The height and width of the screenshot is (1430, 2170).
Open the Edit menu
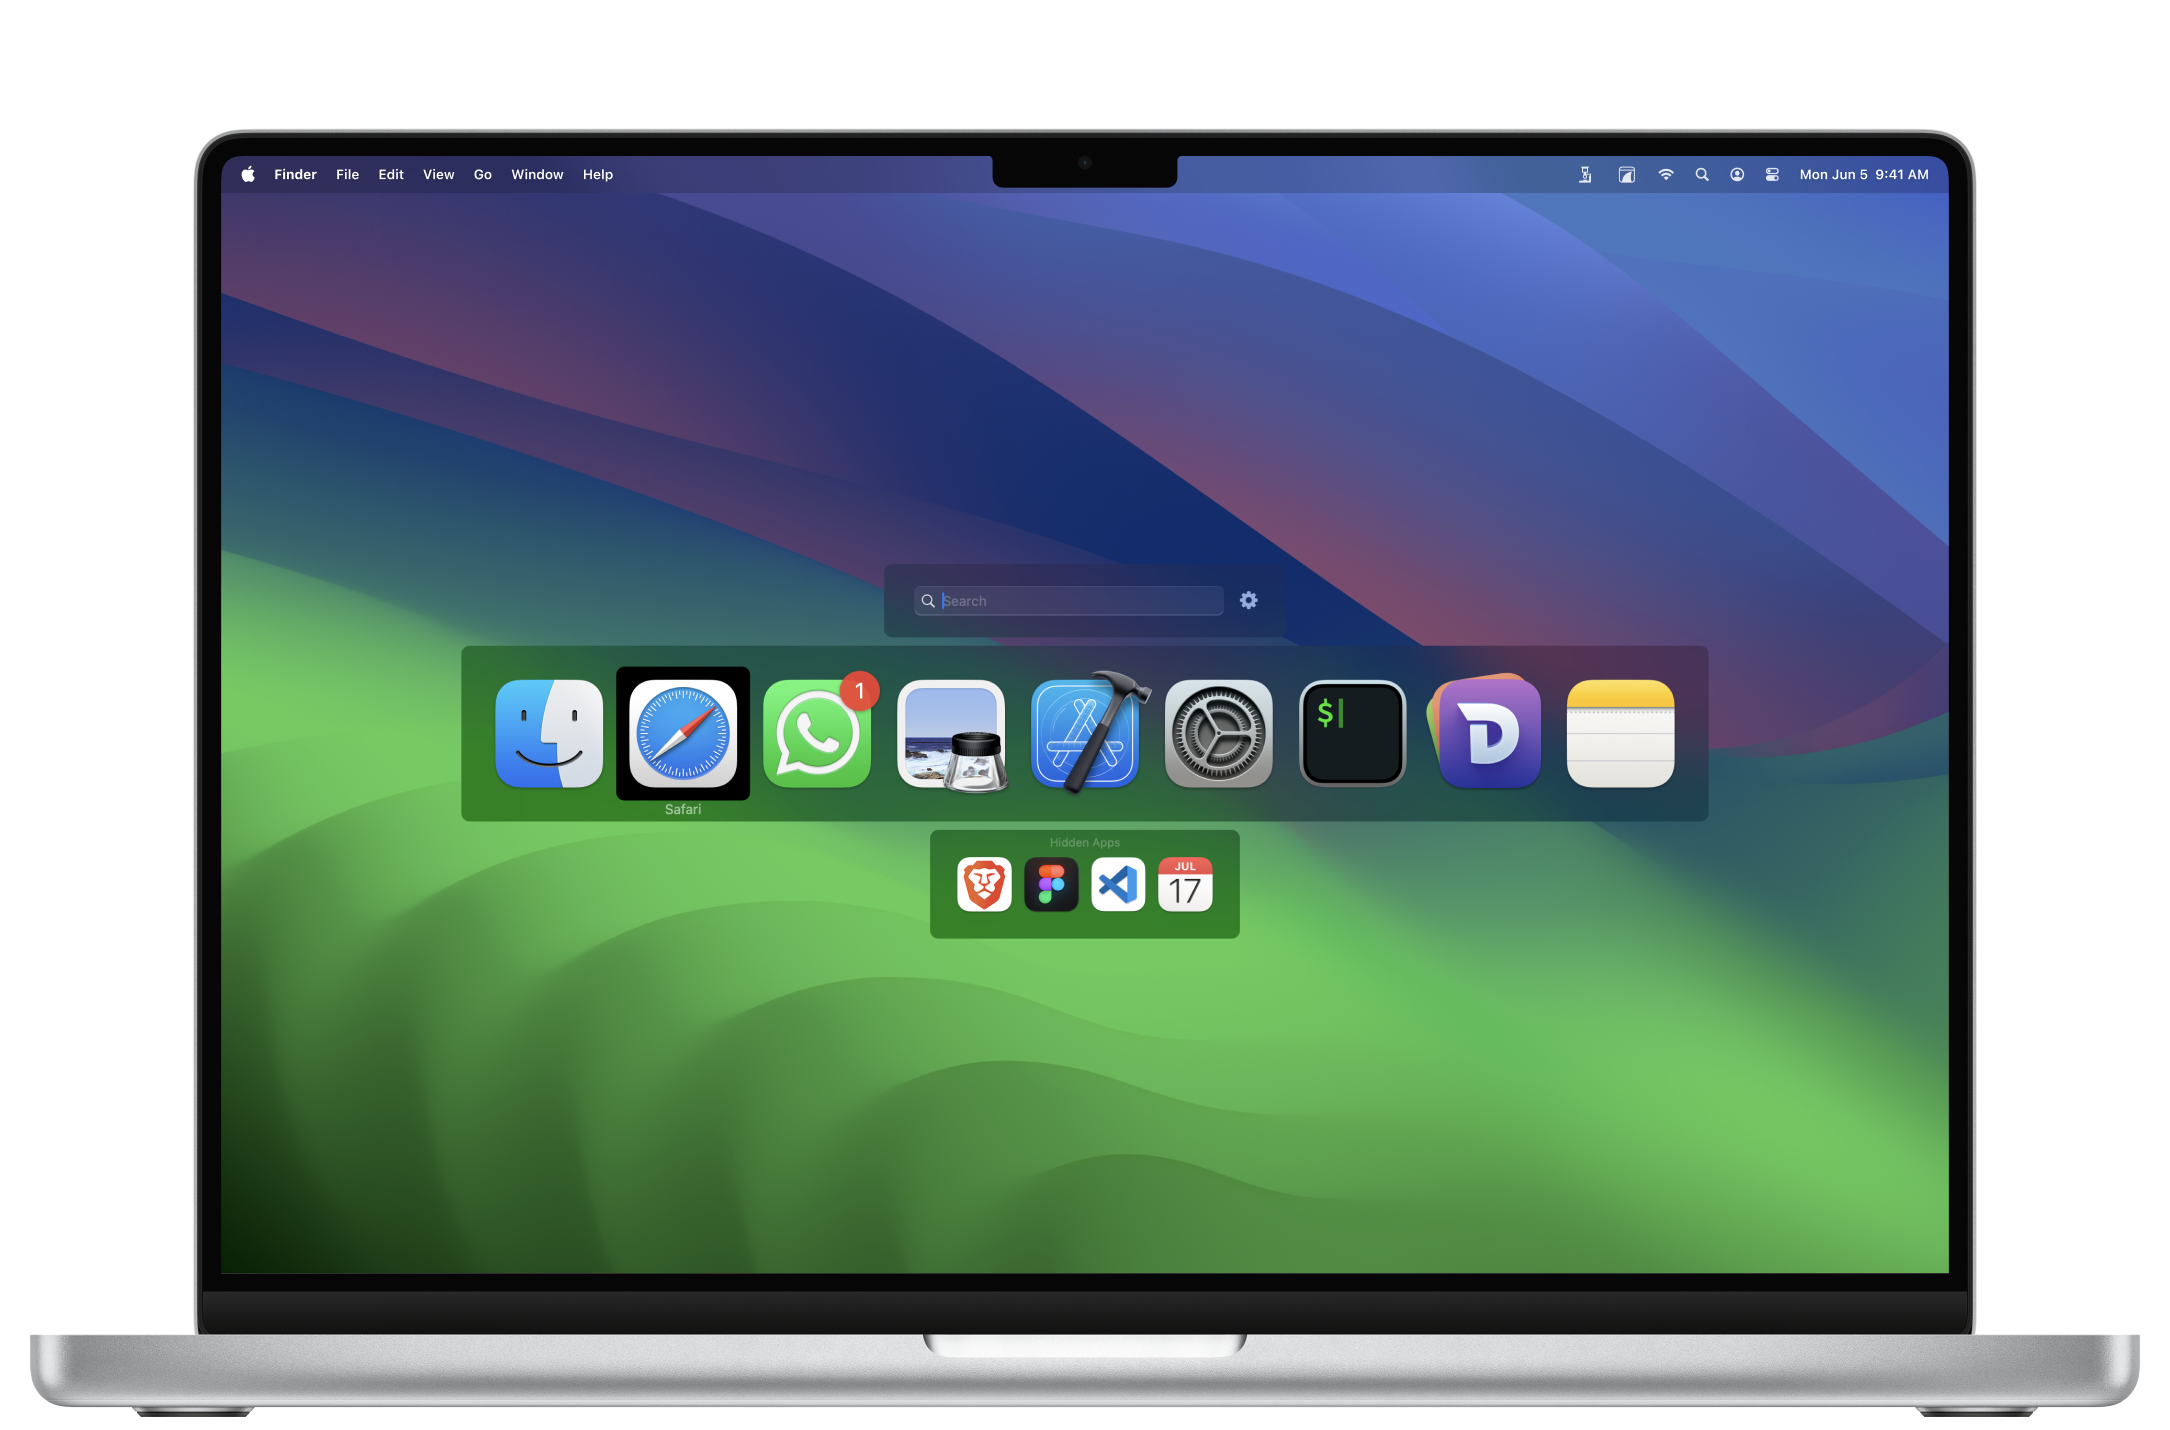[x=391, y=174]
